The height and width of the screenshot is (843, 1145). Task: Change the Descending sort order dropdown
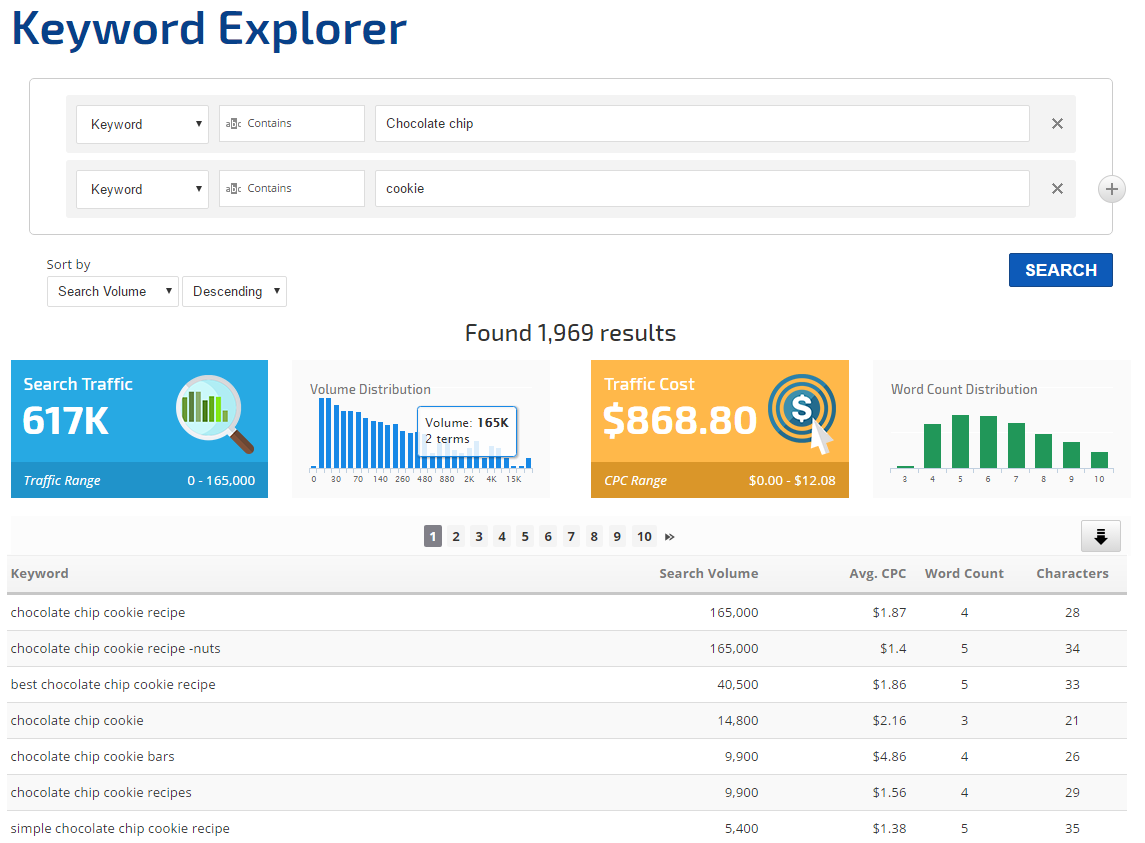234,292
